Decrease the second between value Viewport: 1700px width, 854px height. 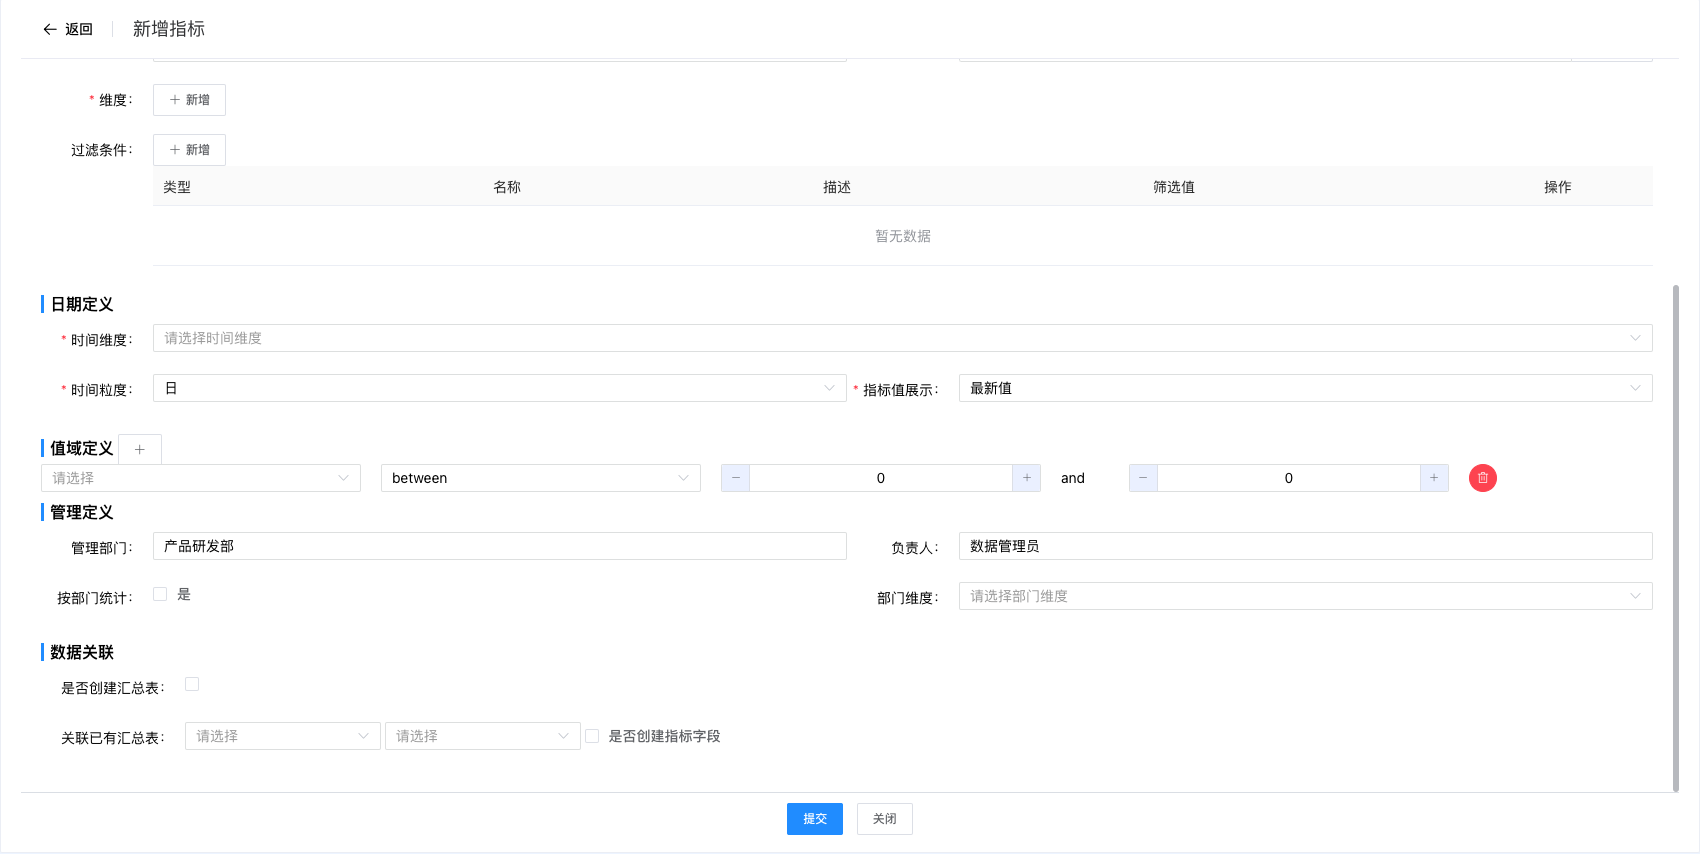tap(1143, 478)
